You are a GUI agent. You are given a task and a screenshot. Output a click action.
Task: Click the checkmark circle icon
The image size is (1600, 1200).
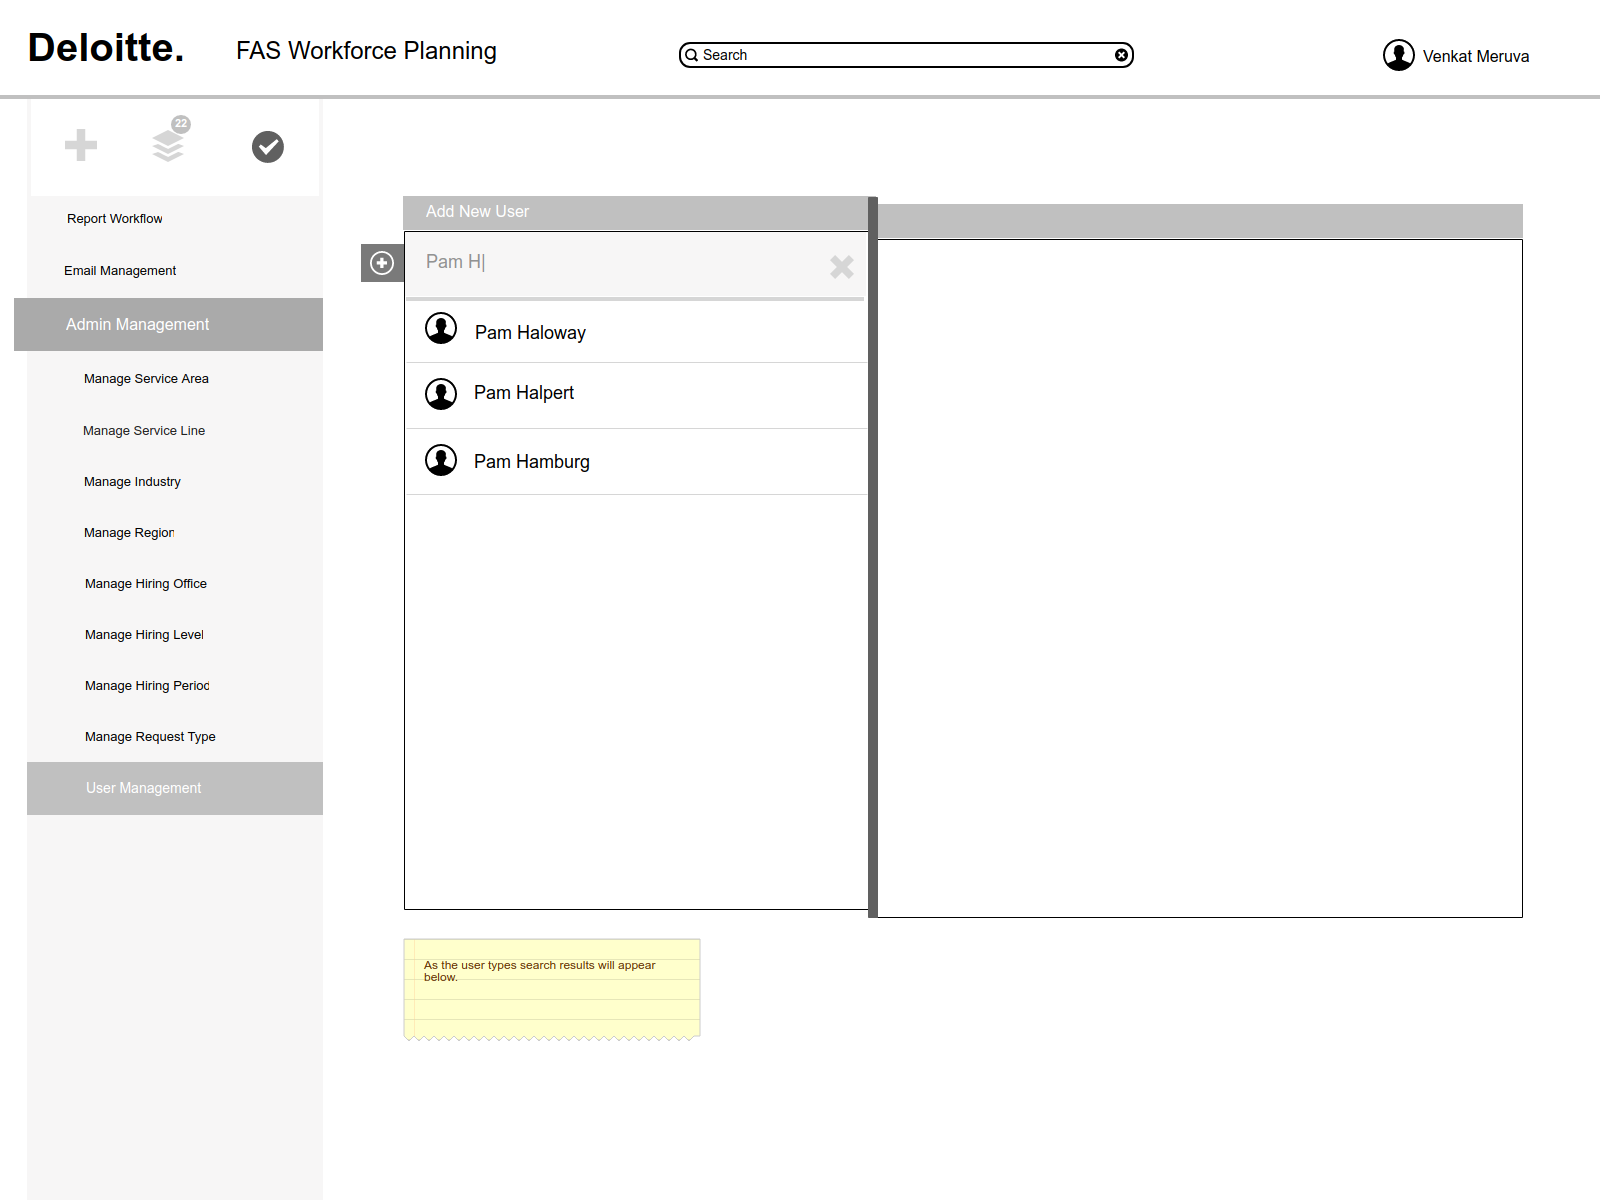(268, 147)
